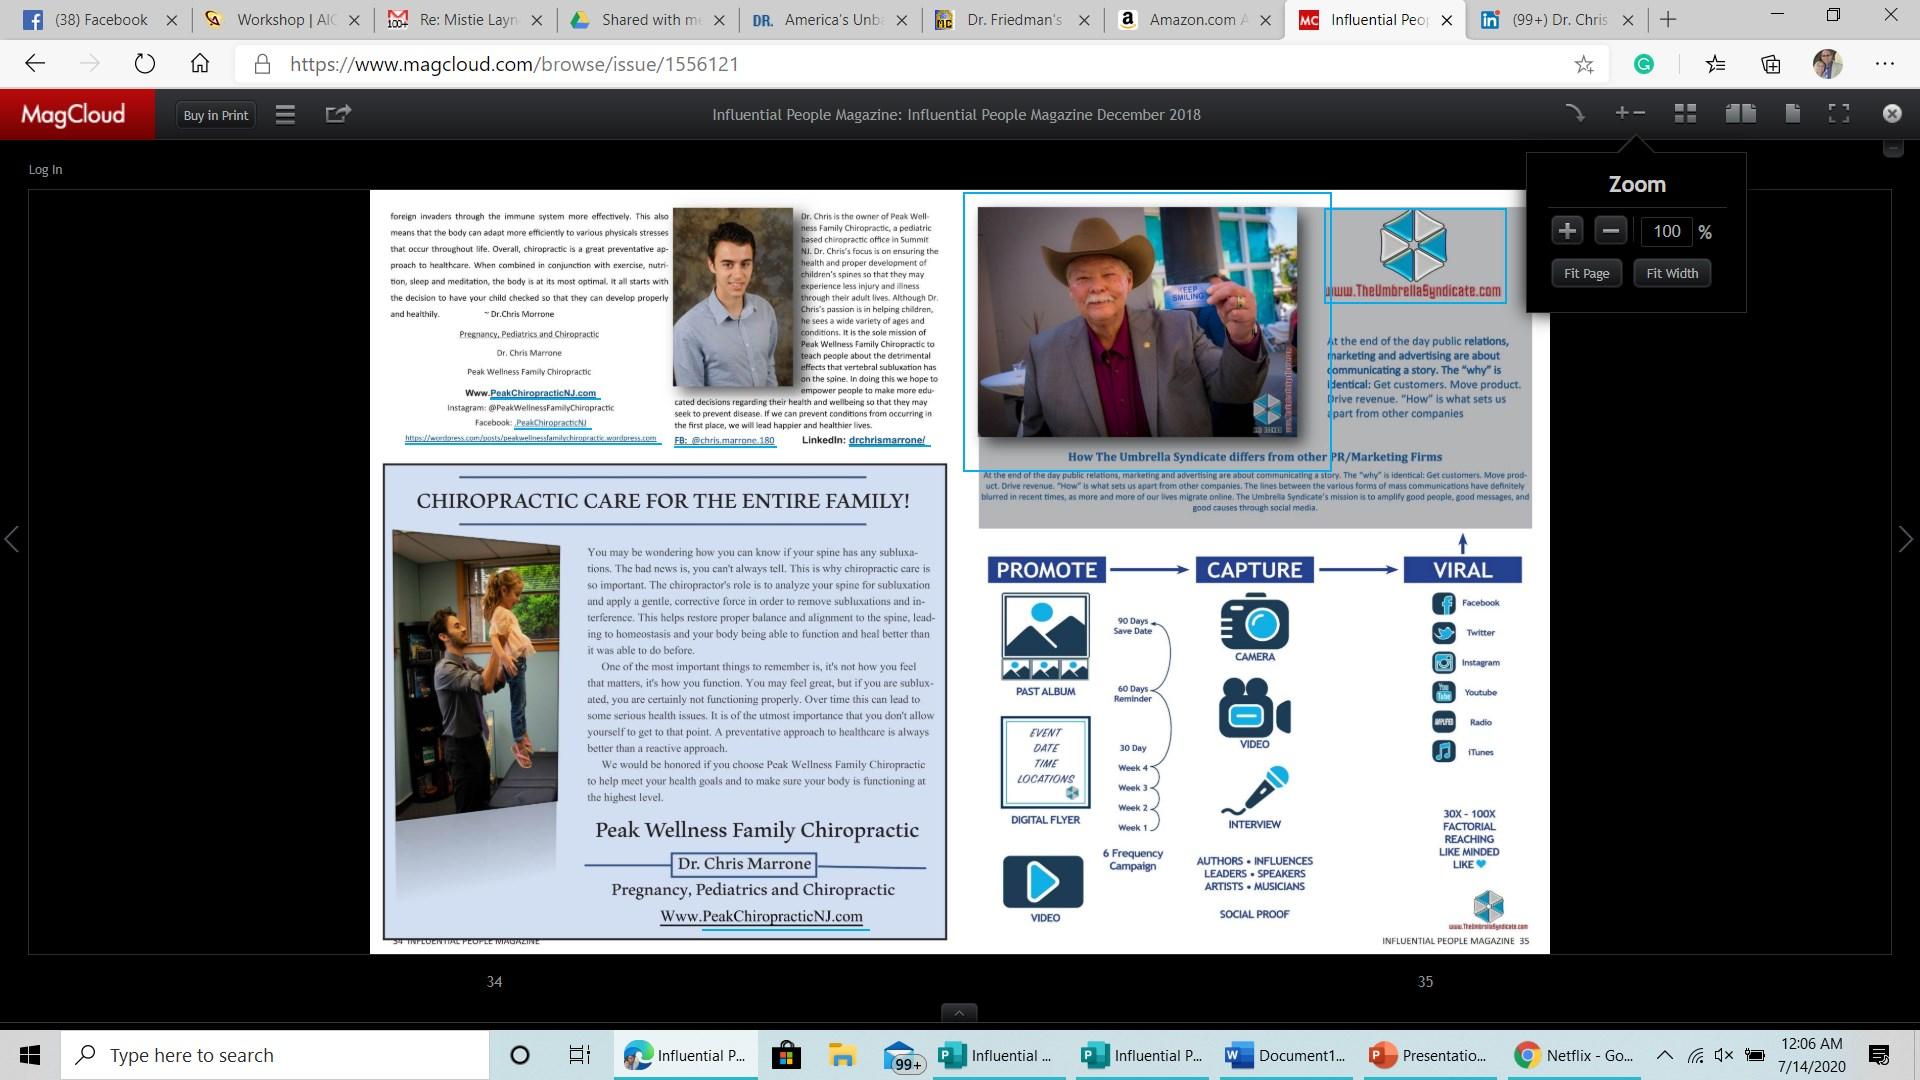Bookmark this page with star icon
Viewport: 1920px width, 1080px height.
point(1584,64)
